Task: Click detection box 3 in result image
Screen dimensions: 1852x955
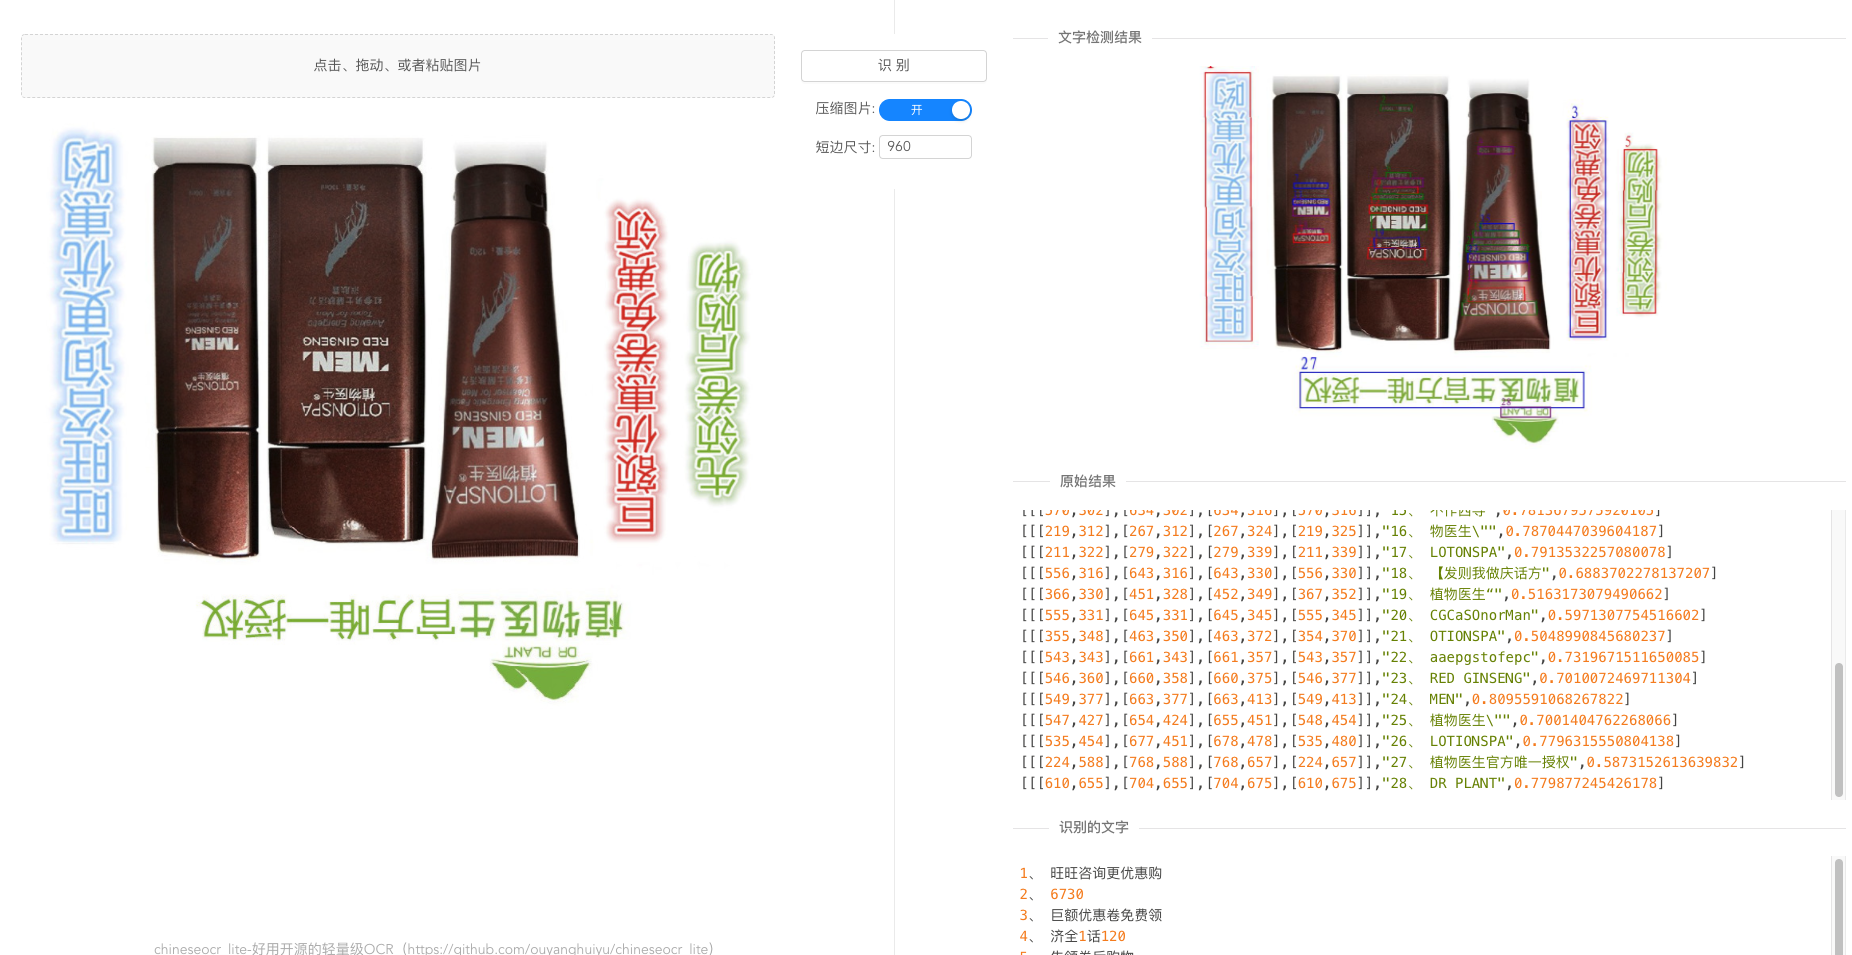Action: tap(1588, 229)
